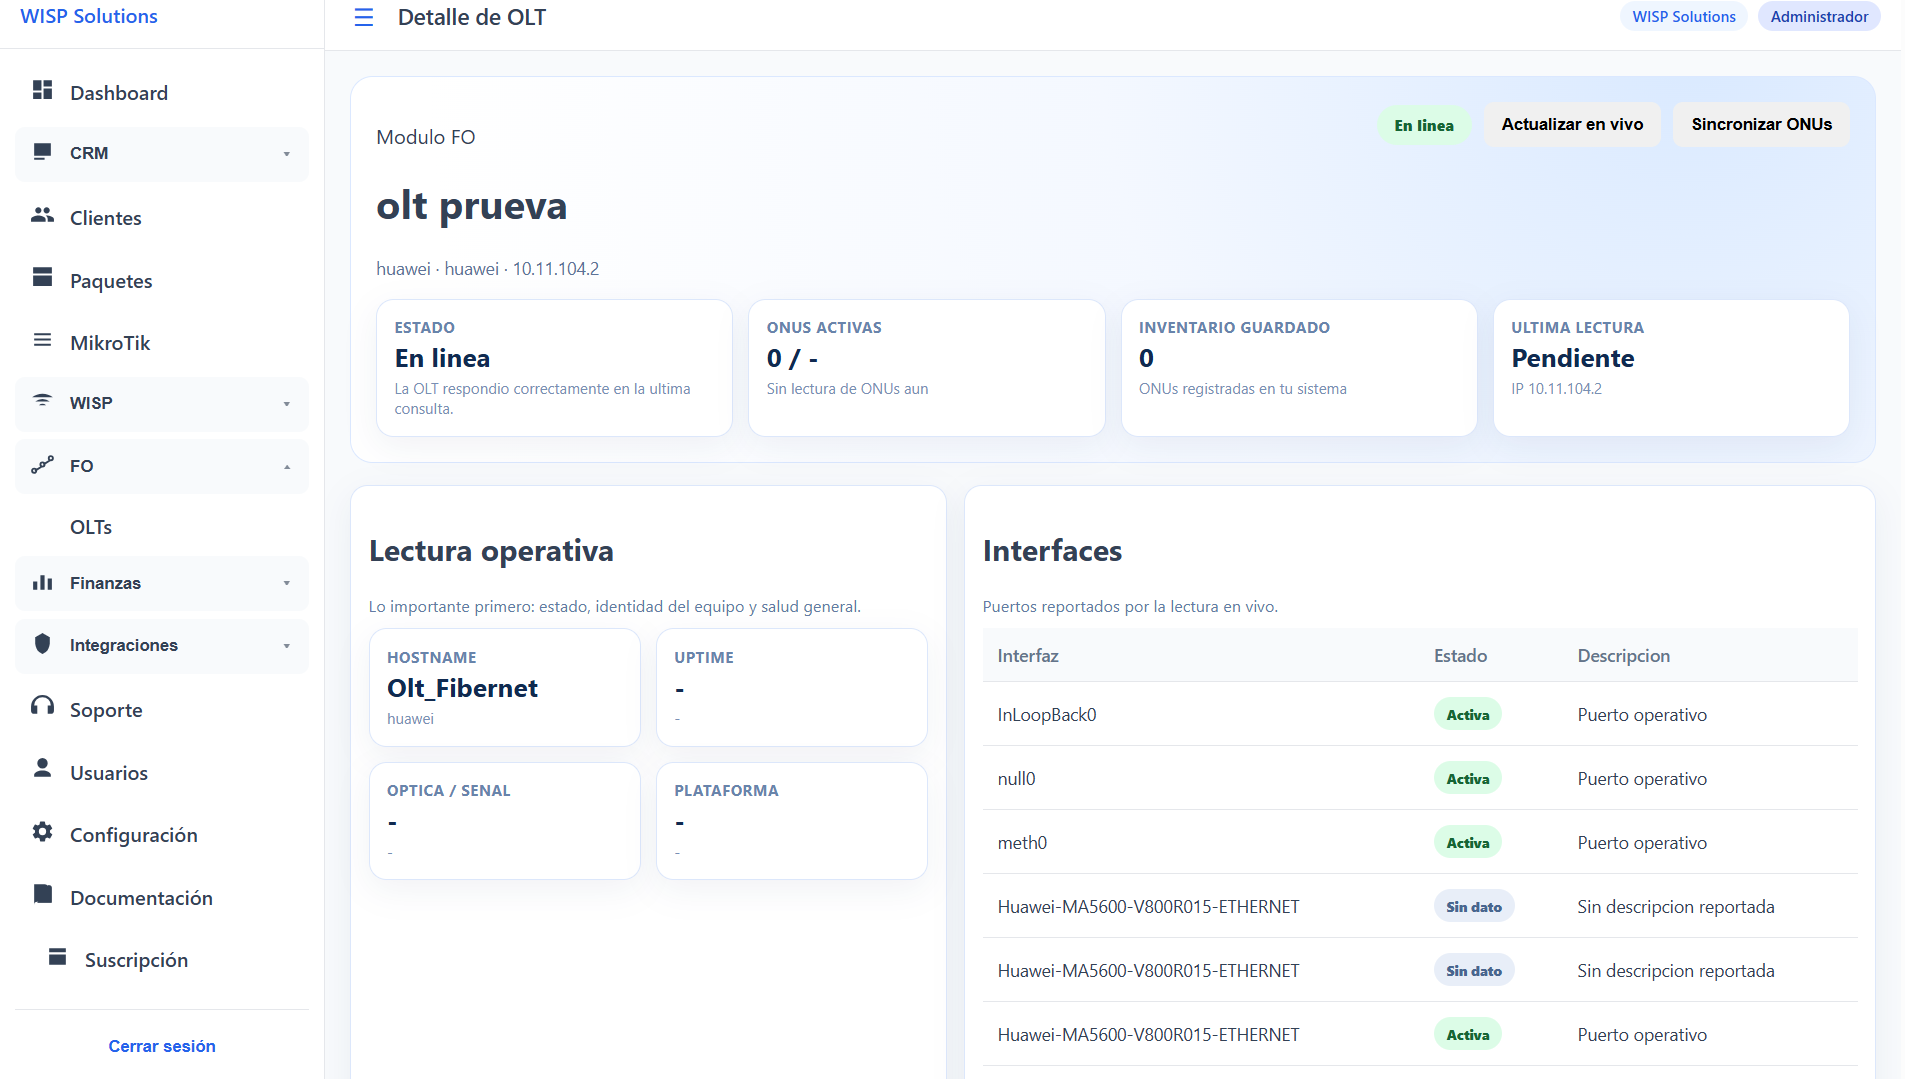Expand the CRM sidebar section
This screenshot has height=1079, width=1905.
pos(162,153)
